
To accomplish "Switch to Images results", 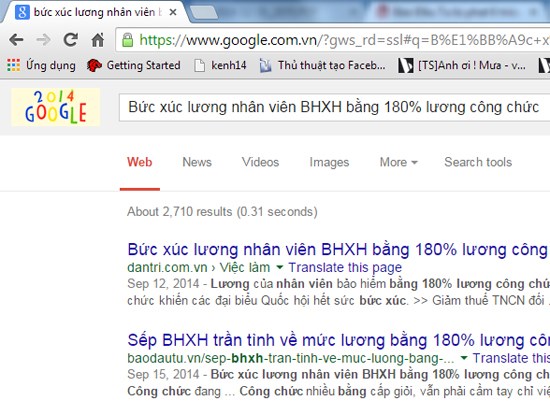I will [329, 162].
